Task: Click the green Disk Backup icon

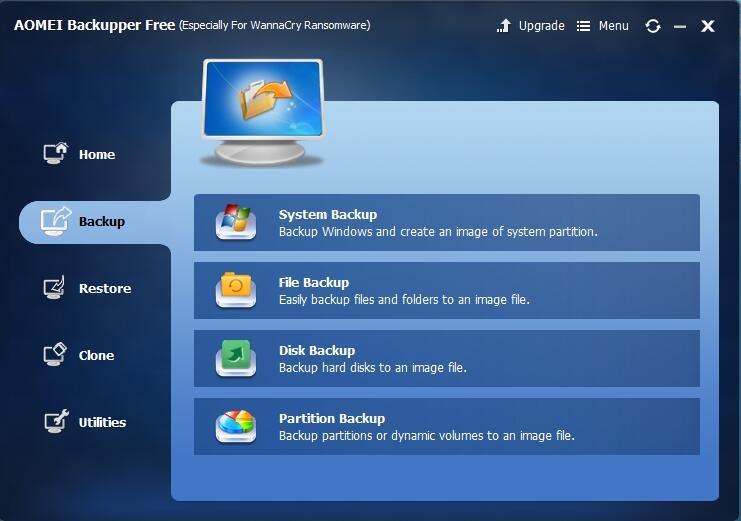Action: pyautogui.click(x=236, y=358)
